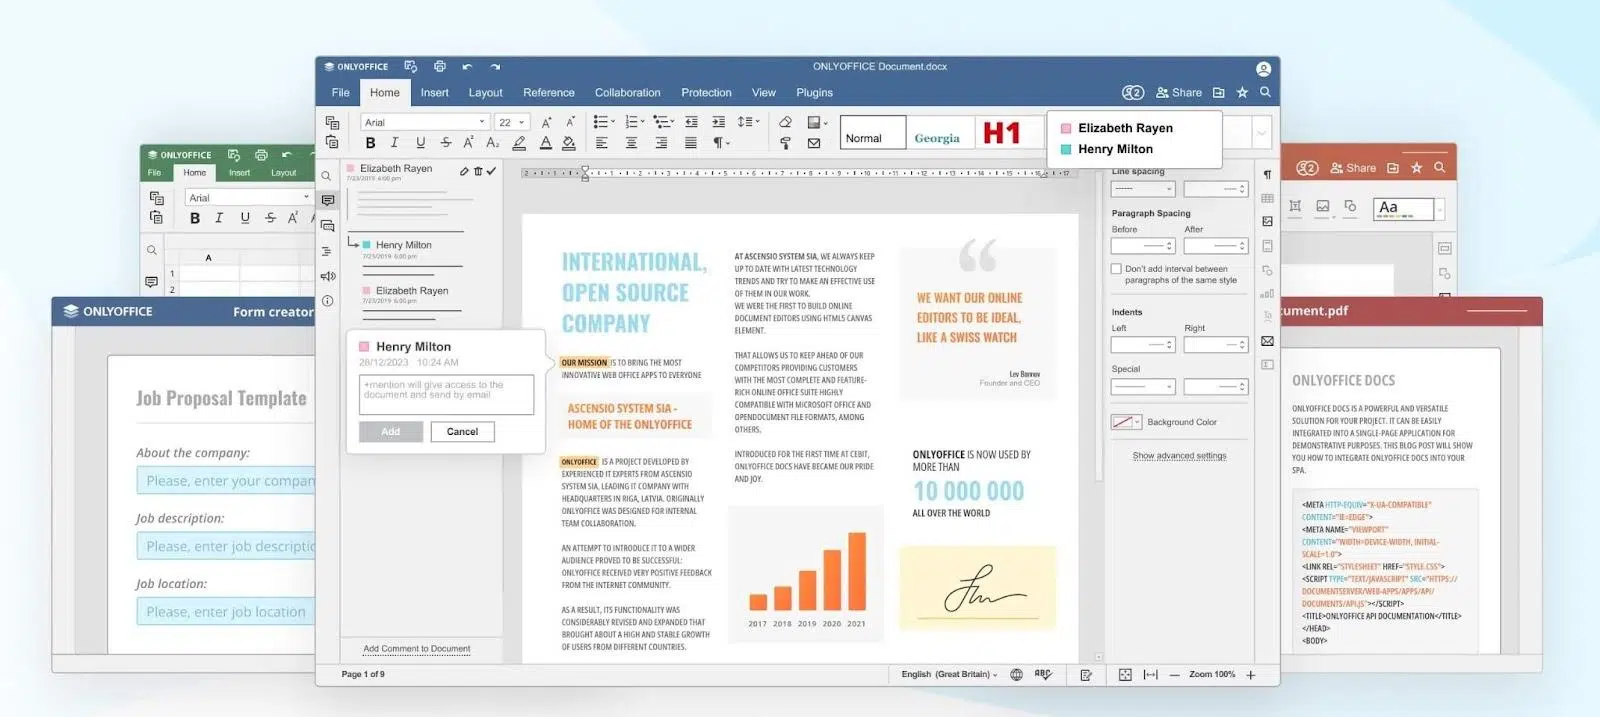Mark document as favorite with star icon
The image size is (1600, 717).
tap(1242, 93)
